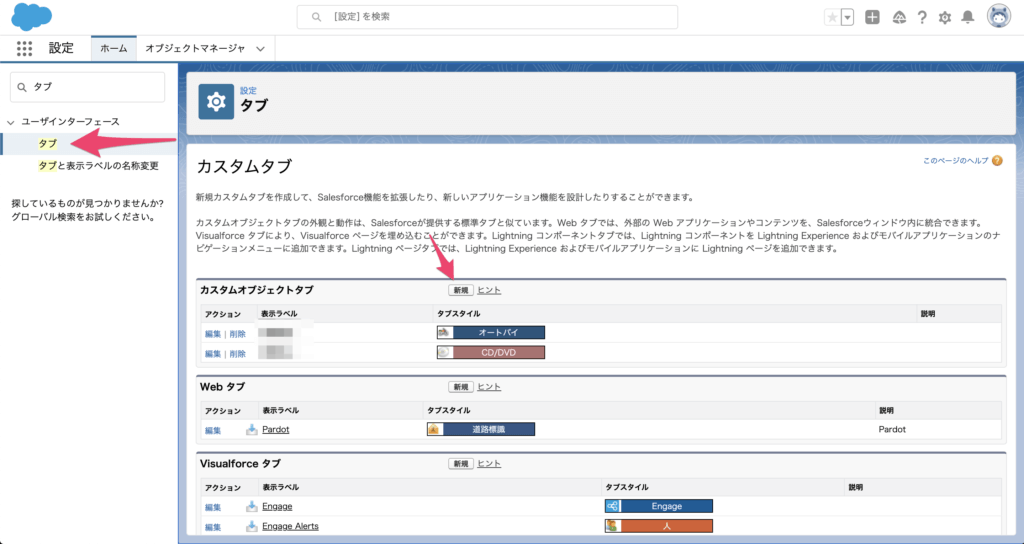1024x544 pixels.
Task: Select タブ in the sidebar tree
Action: point(47,144)
